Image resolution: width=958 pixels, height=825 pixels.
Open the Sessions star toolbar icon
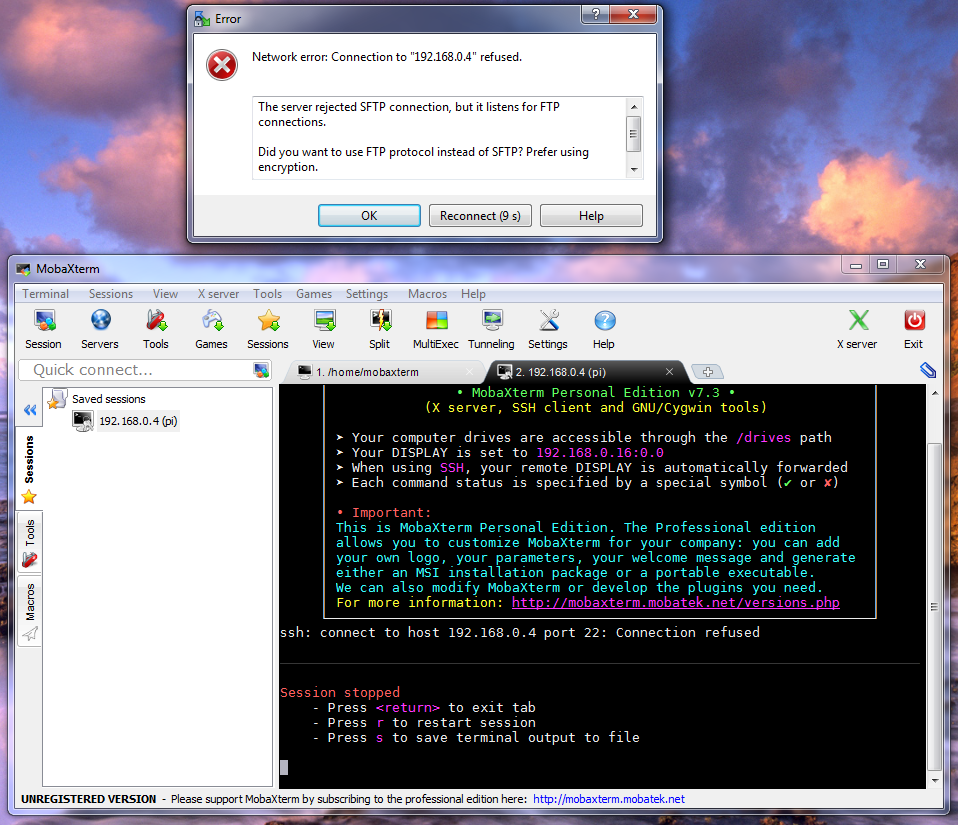(x=268, y=329)
